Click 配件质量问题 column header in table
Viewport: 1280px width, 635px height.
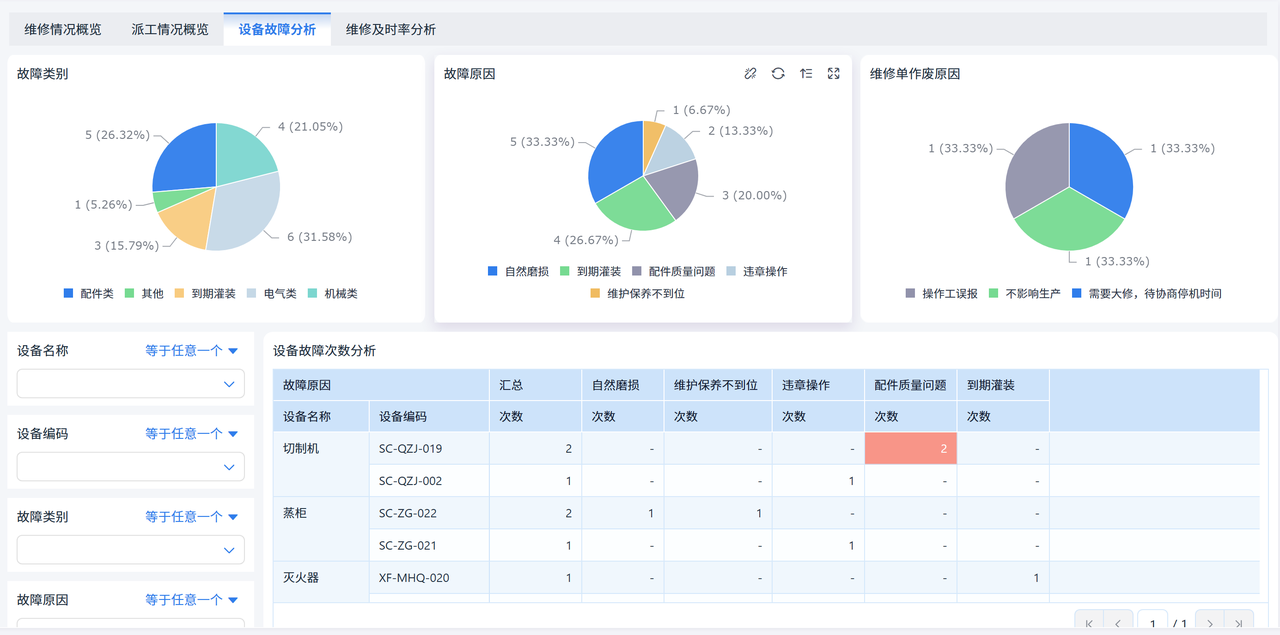pyautogui.click(x=910, y=385)
